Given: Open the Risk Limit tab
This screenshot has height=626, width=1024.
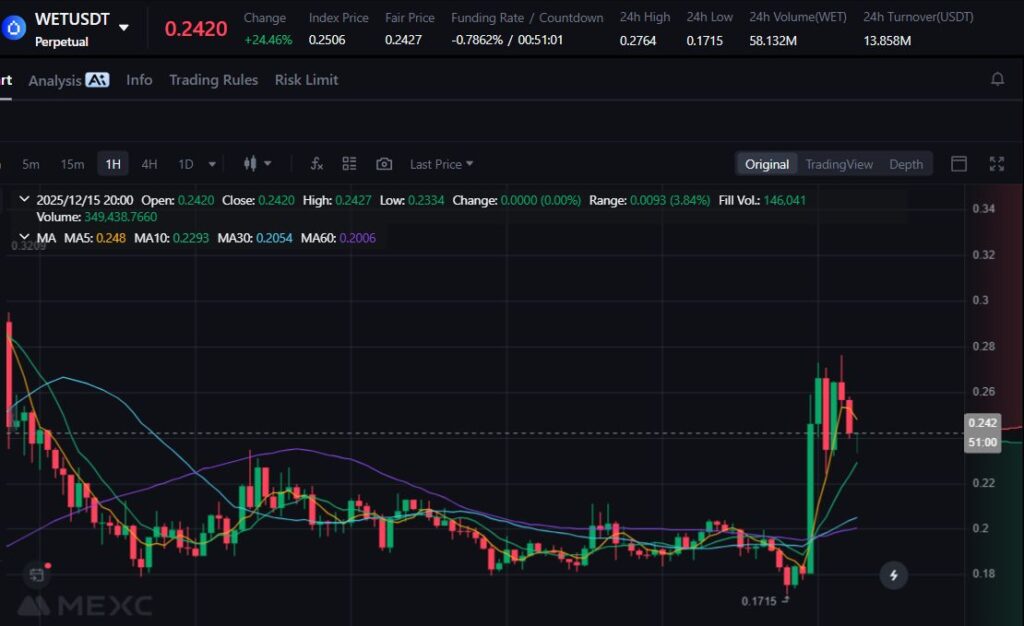Looking at the screenshot, I should [x=306, y=80].
